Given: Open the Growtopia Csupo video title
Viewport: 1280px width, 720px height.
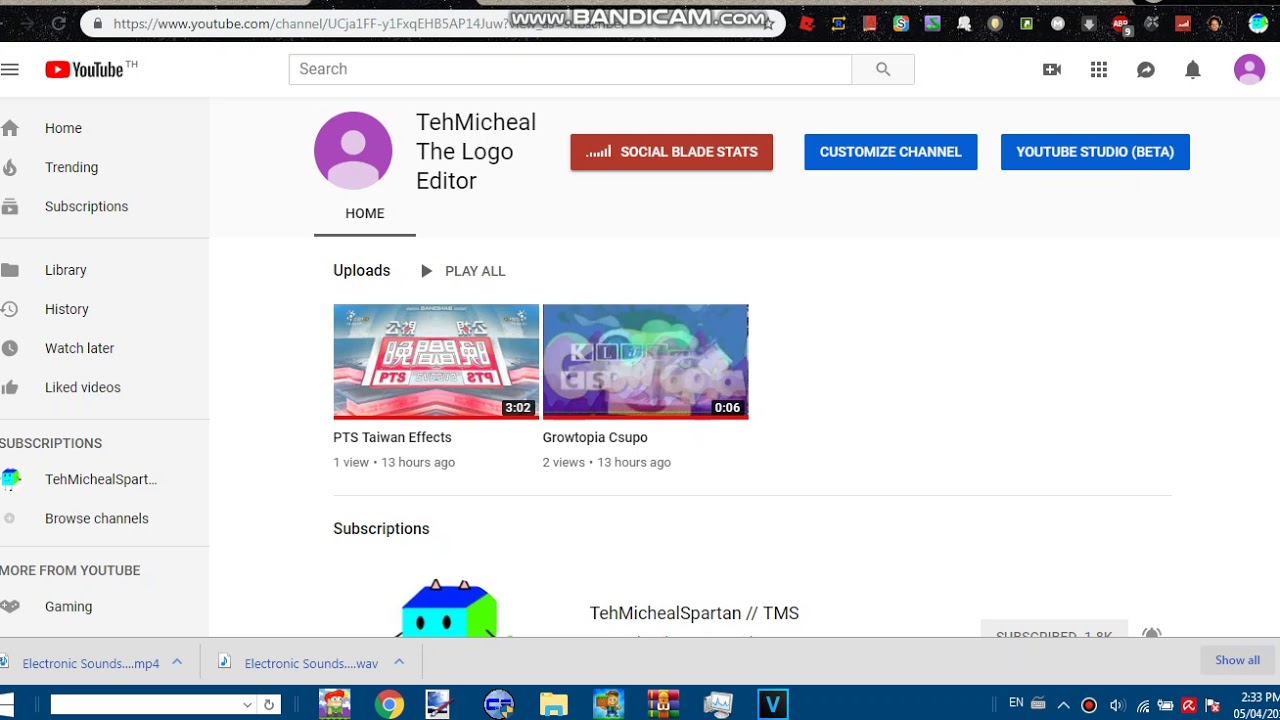Looking at the screenshot, I should pyautogui.click(x=595, y=437).
